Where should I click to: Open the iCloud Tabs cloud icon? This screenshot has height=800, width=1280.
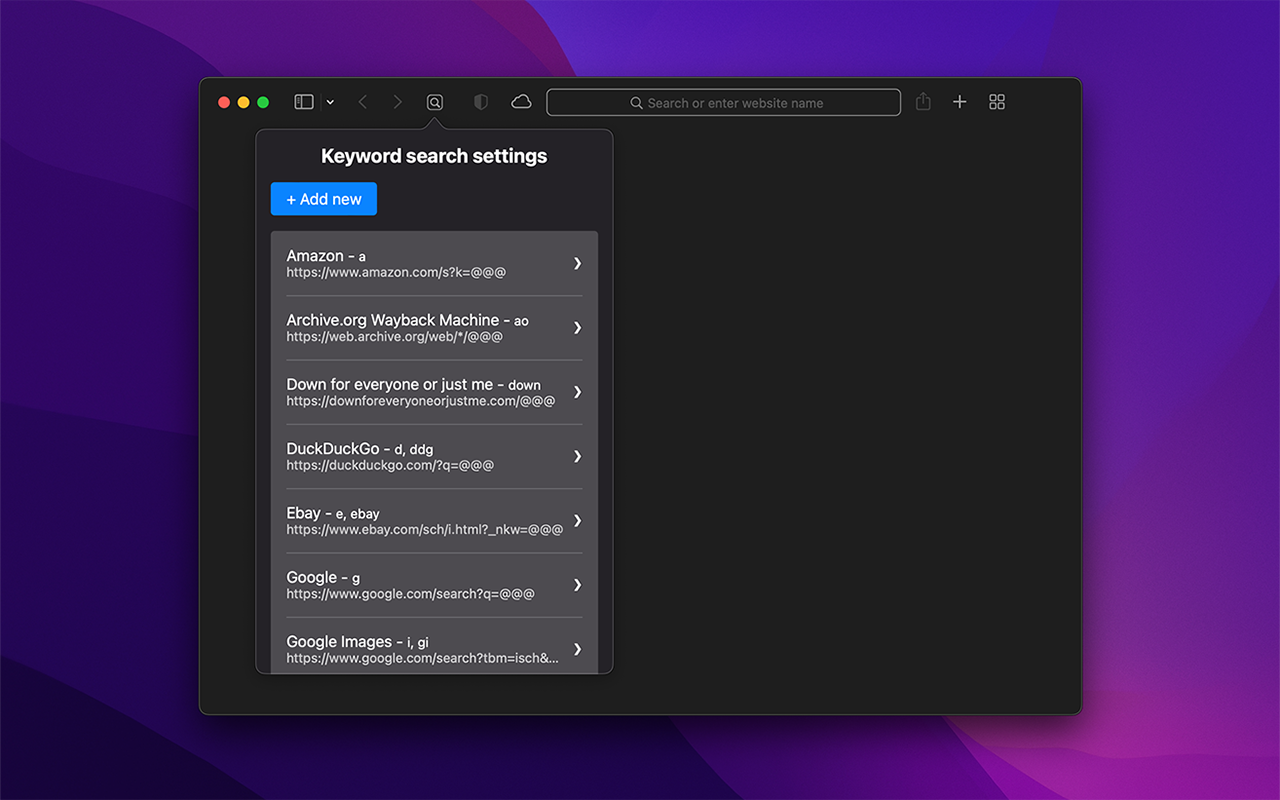point(520,101)
